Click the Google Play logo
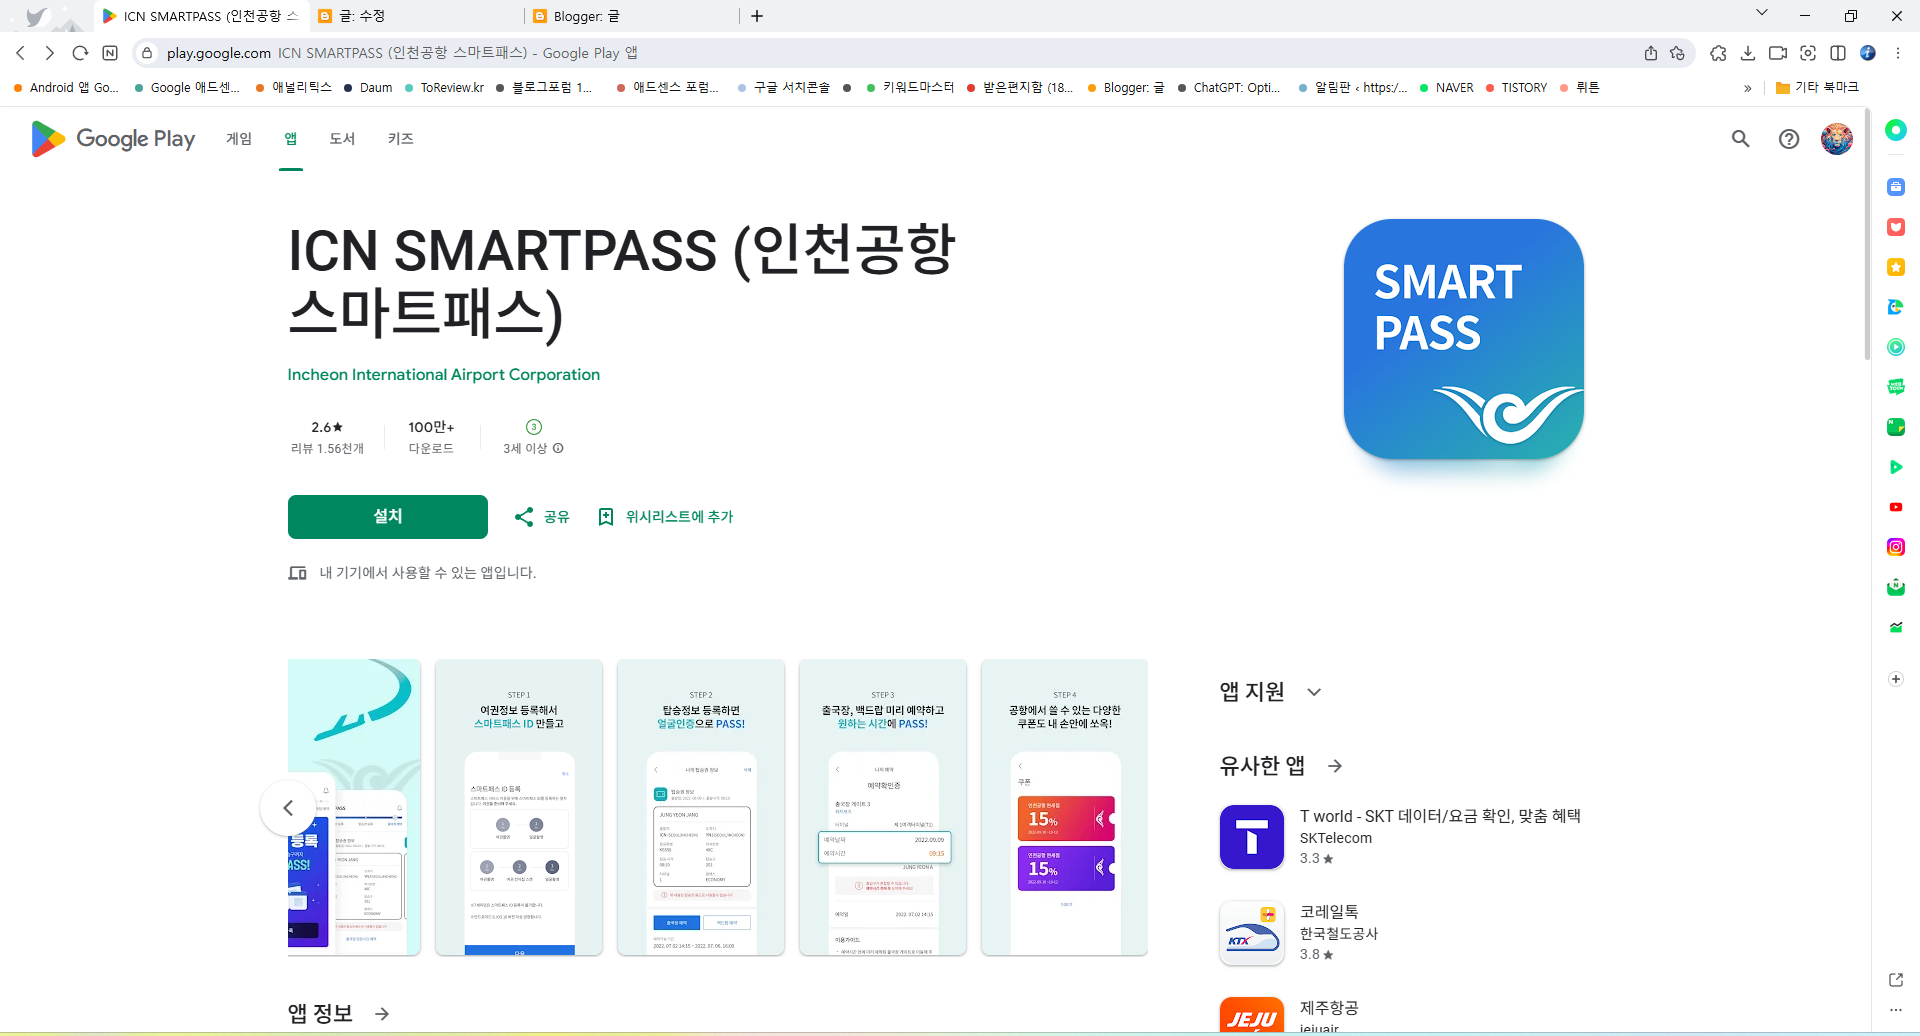1920x1036 pixels. coord(111,139)
